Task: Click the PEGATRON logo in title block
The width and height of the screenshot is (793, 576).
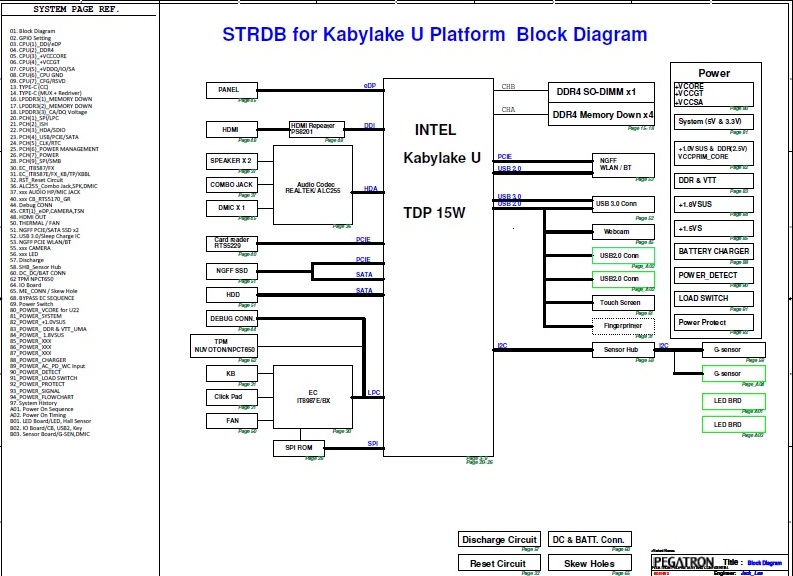Action: 683,562
